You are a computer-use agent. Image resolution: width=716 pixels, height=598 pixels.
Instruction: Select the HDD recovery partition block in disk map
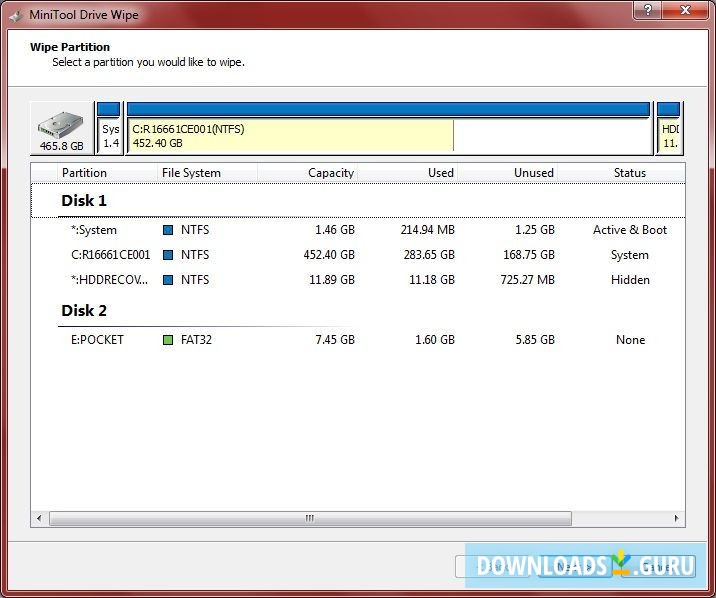coord(669,128)
